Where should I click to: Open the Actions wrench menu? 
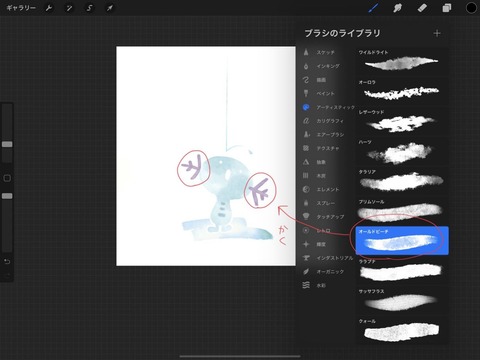click(x=49, y=8)
